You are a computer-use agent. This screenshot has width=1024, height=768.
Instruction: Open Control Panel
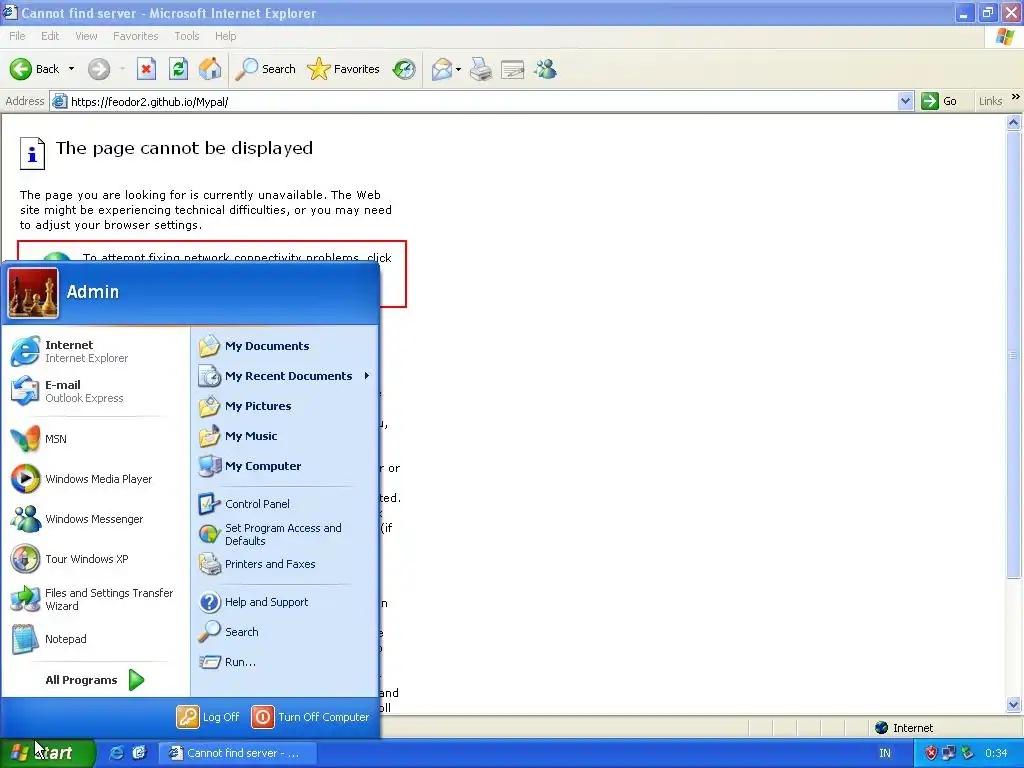tap(285, 504)
